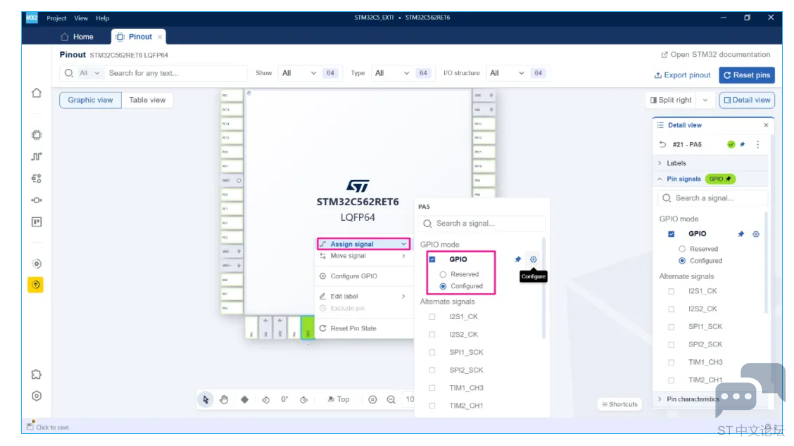
Task: Open the clock waveform icon in sidebar
Action: 36,156
